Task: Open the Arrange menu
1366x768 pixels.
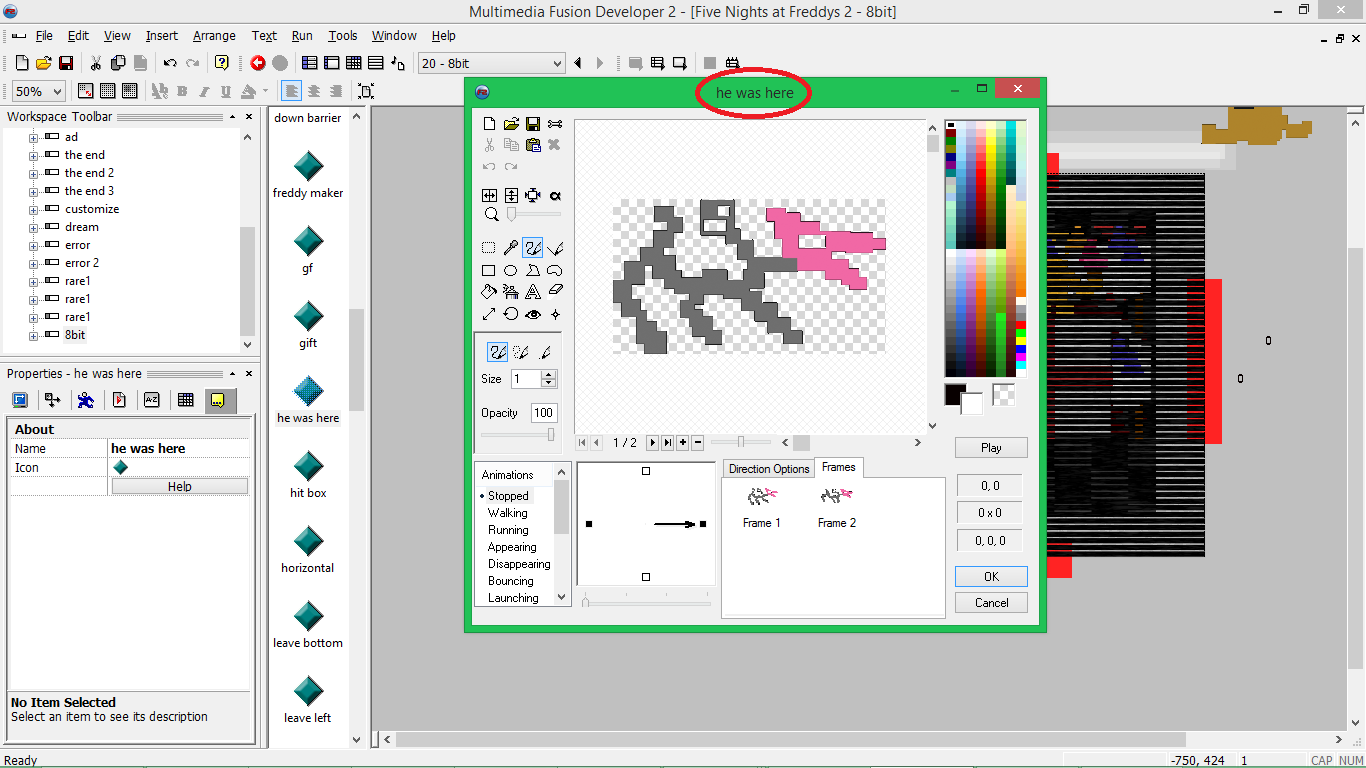Action: (214, 36)
